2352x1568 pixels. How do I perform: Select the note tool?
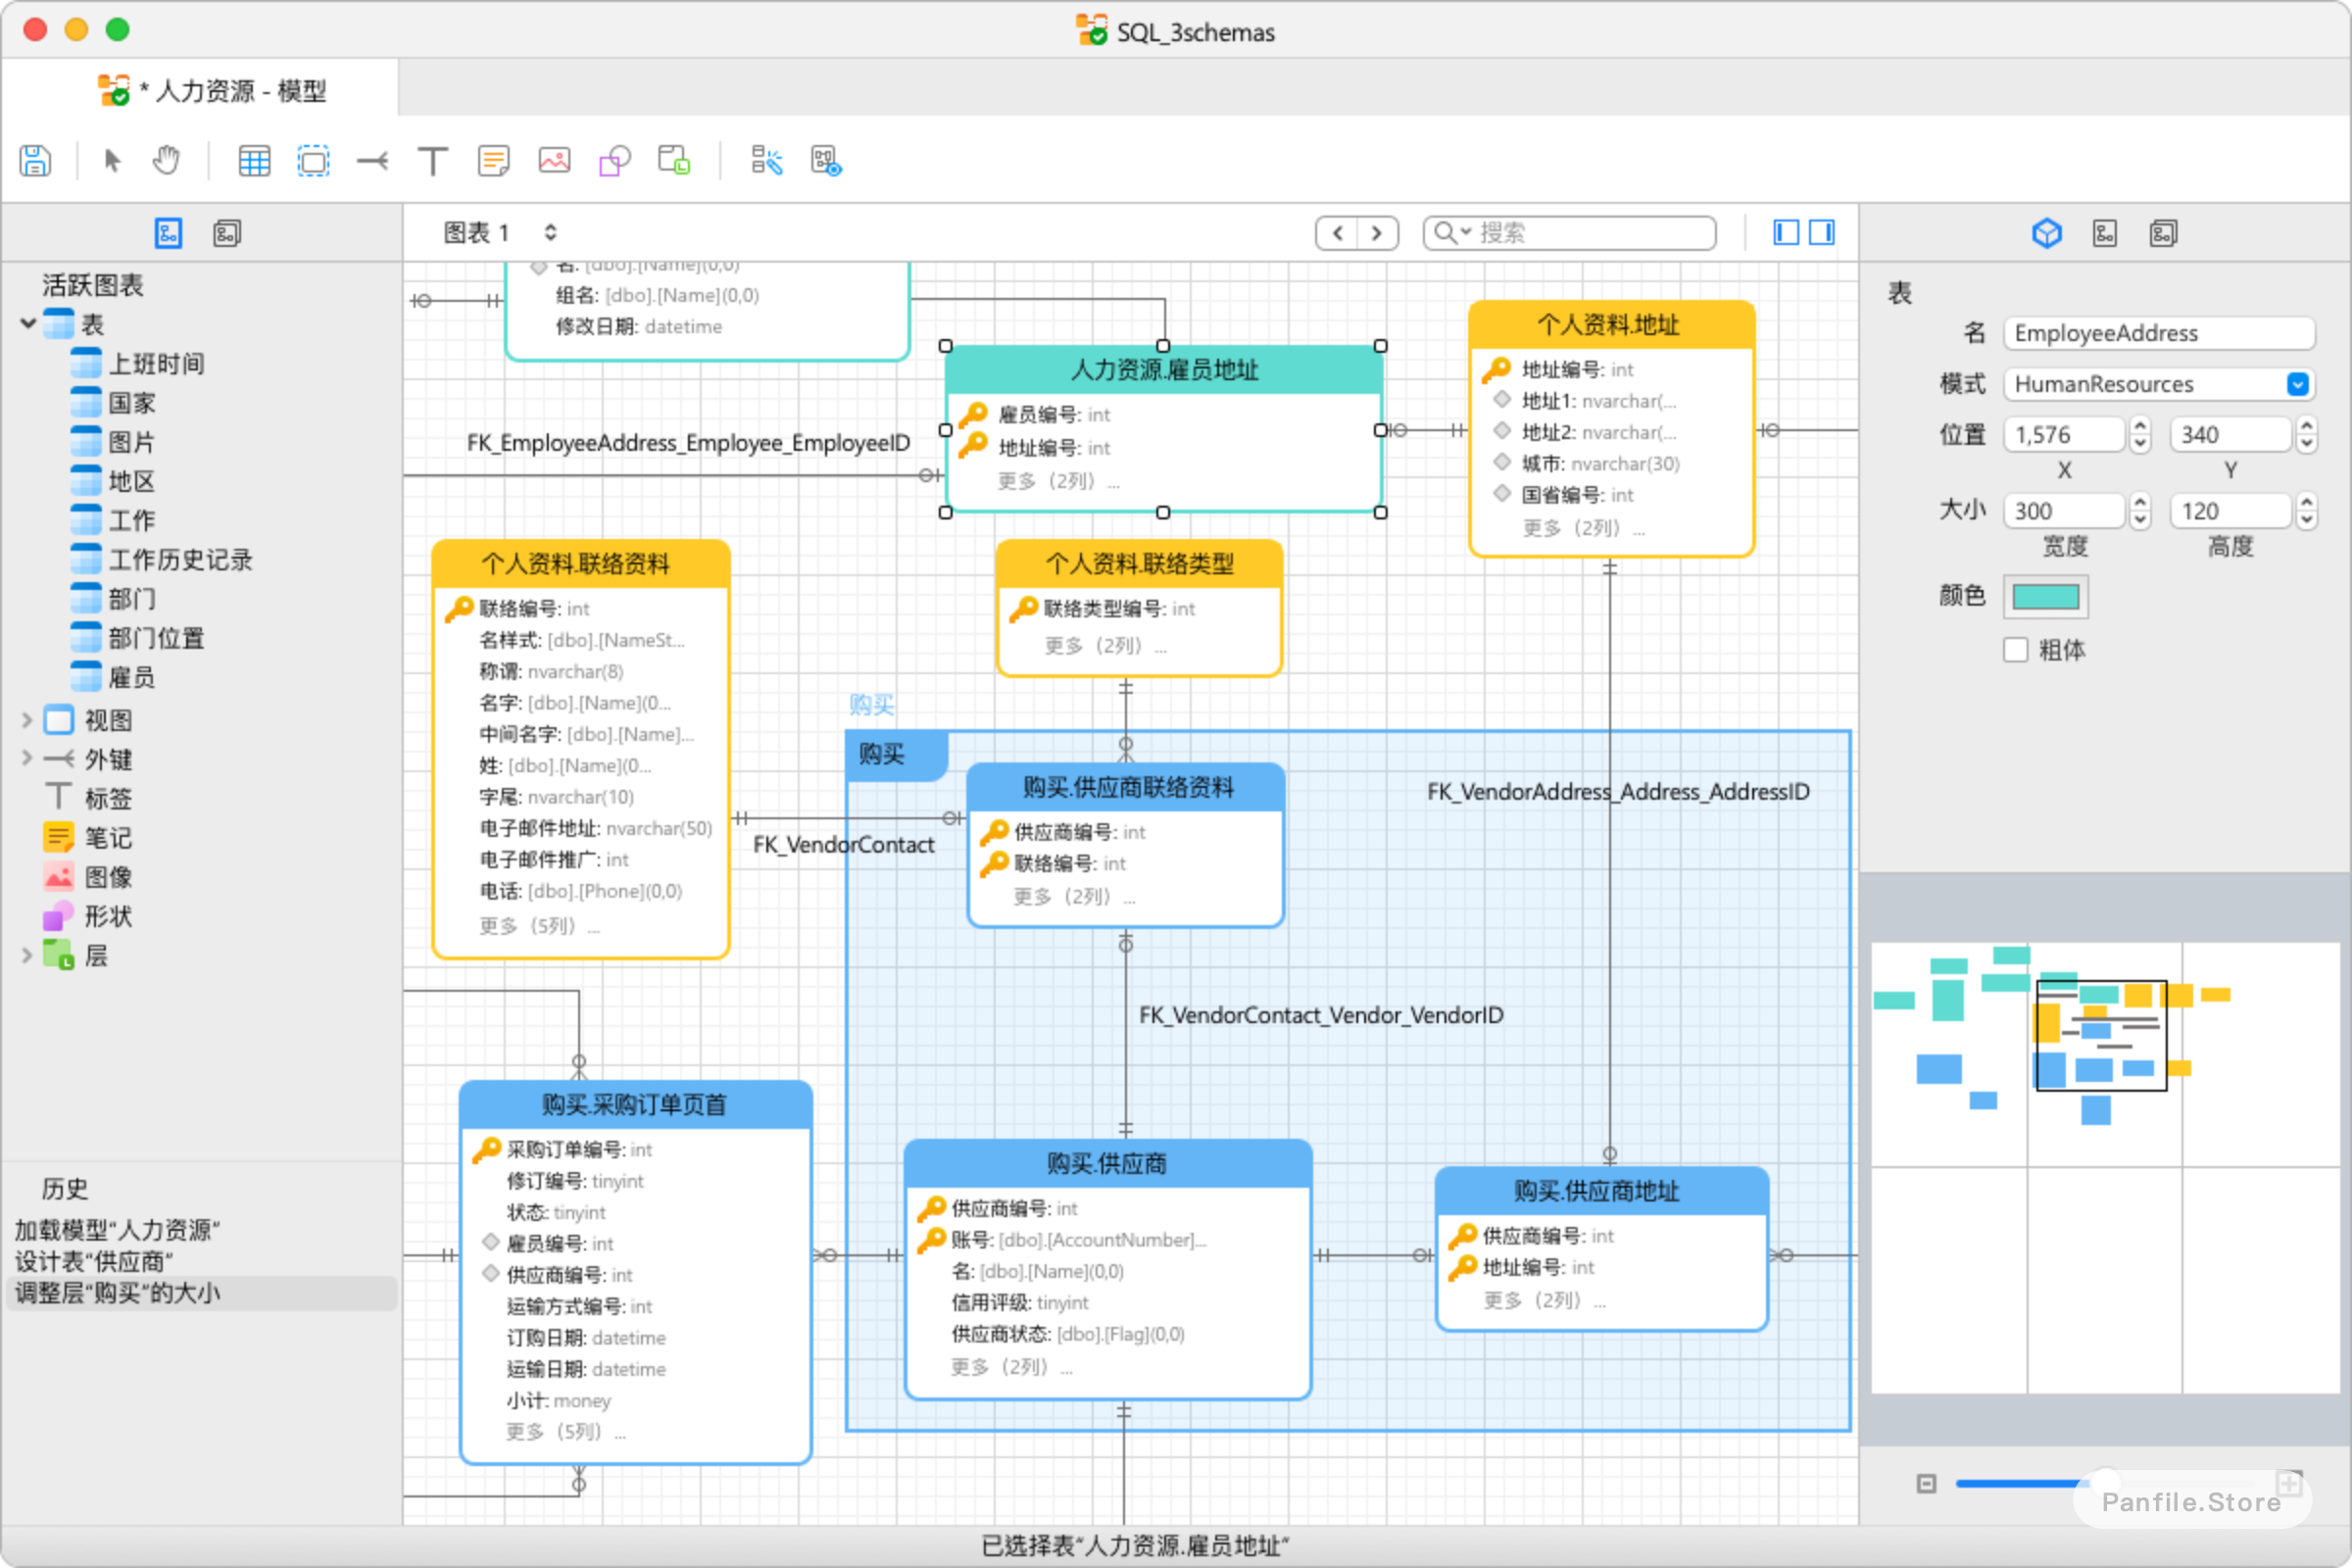coord(493,160)
